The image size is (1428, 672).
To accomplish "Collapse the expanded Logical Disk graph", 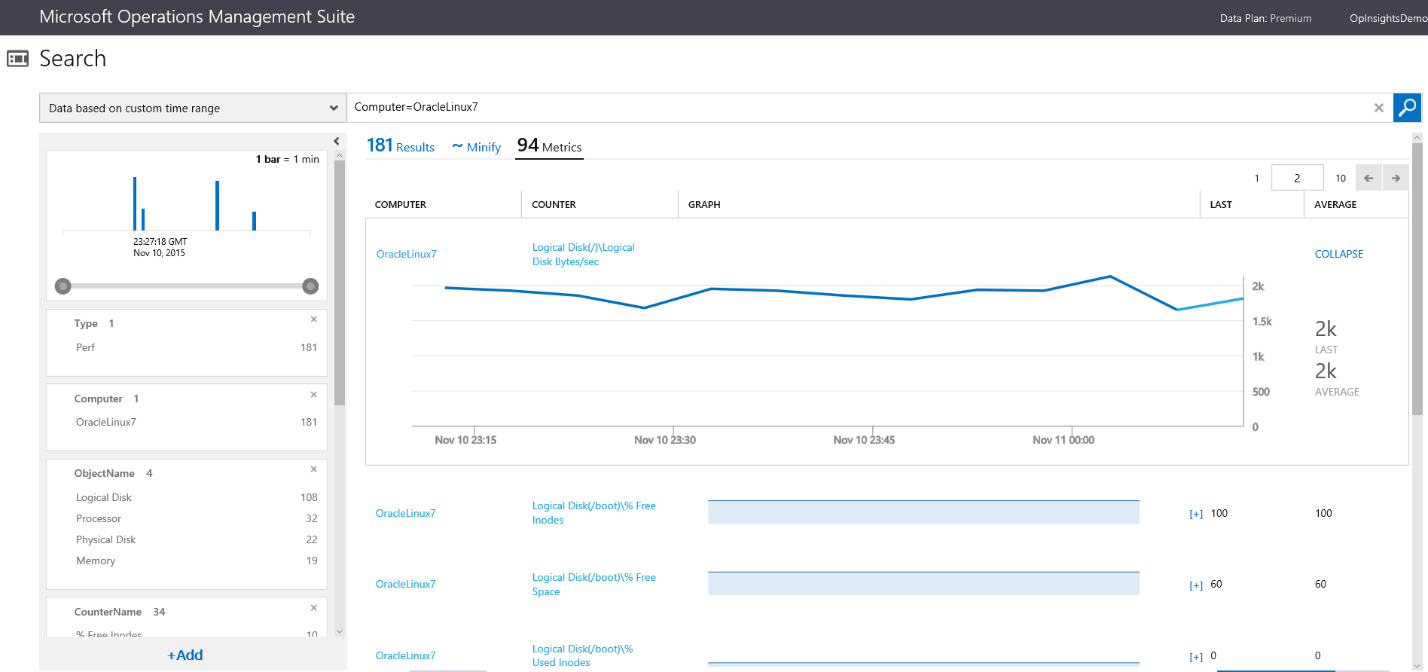I will [x=1338, y=254].
